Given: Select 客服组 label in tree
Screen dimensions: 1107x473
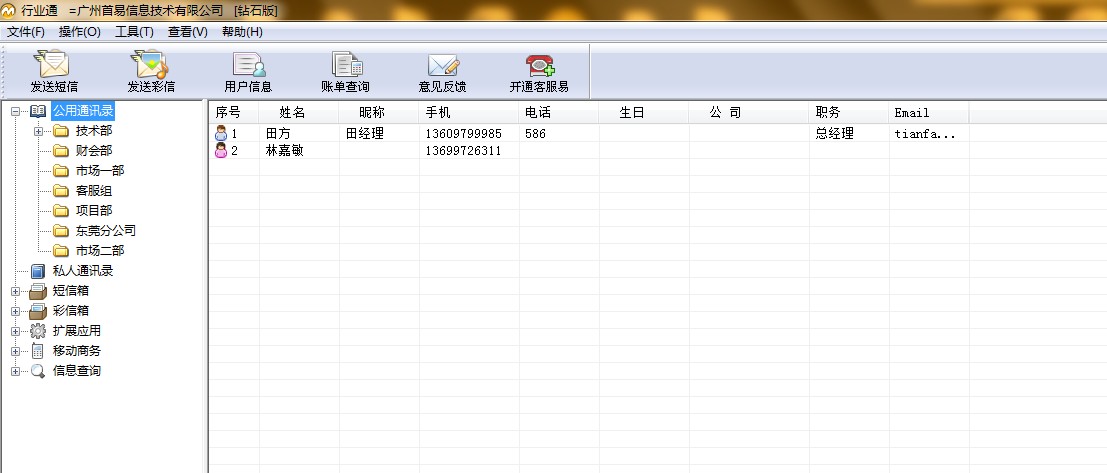Looking at the screenshot, I should click(x=94, y=191).
